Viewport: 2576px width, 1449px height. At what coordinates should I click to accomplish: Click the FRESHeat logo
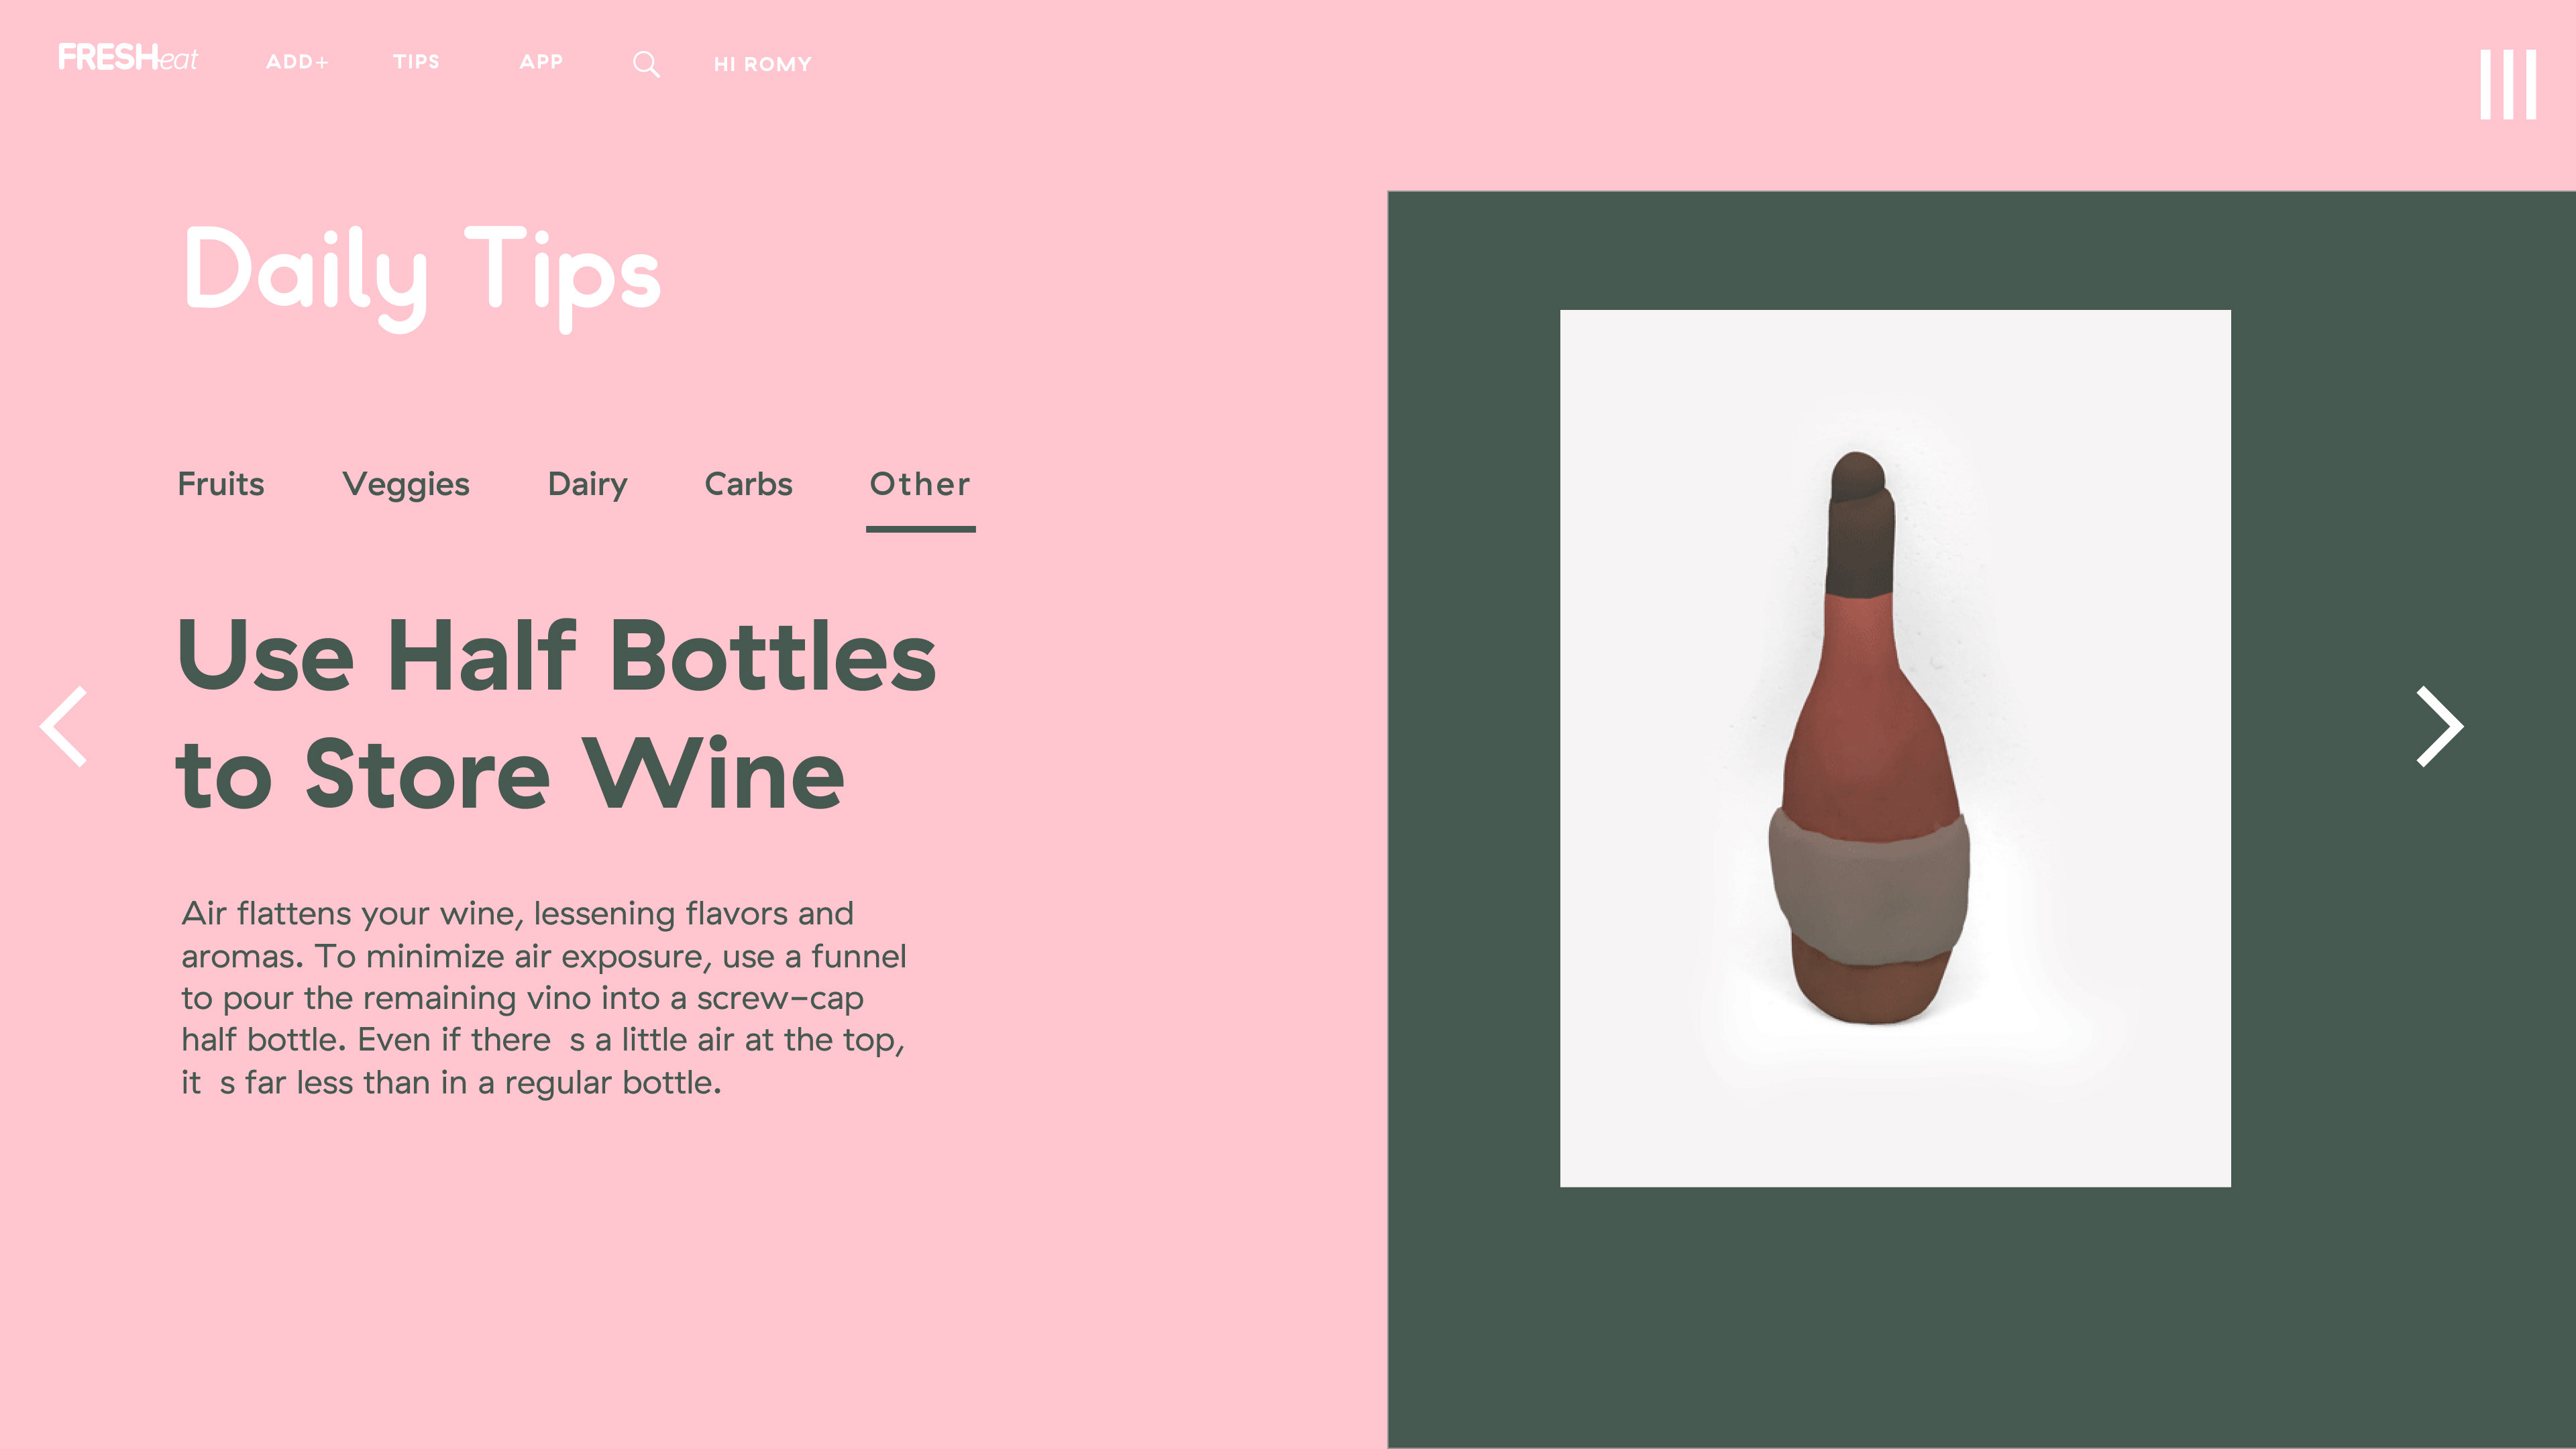128,58
